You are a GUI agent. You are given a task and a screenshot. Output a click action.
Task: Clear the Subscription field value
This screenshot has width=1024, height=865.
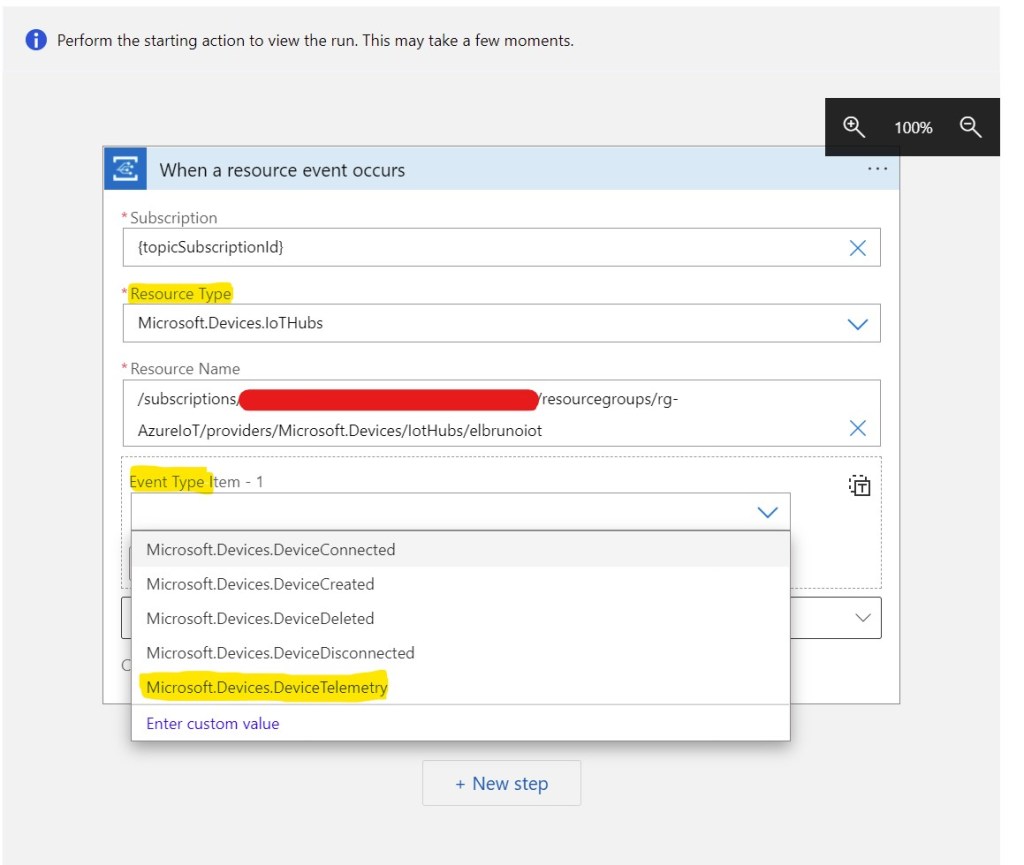[x=857, y=247]
